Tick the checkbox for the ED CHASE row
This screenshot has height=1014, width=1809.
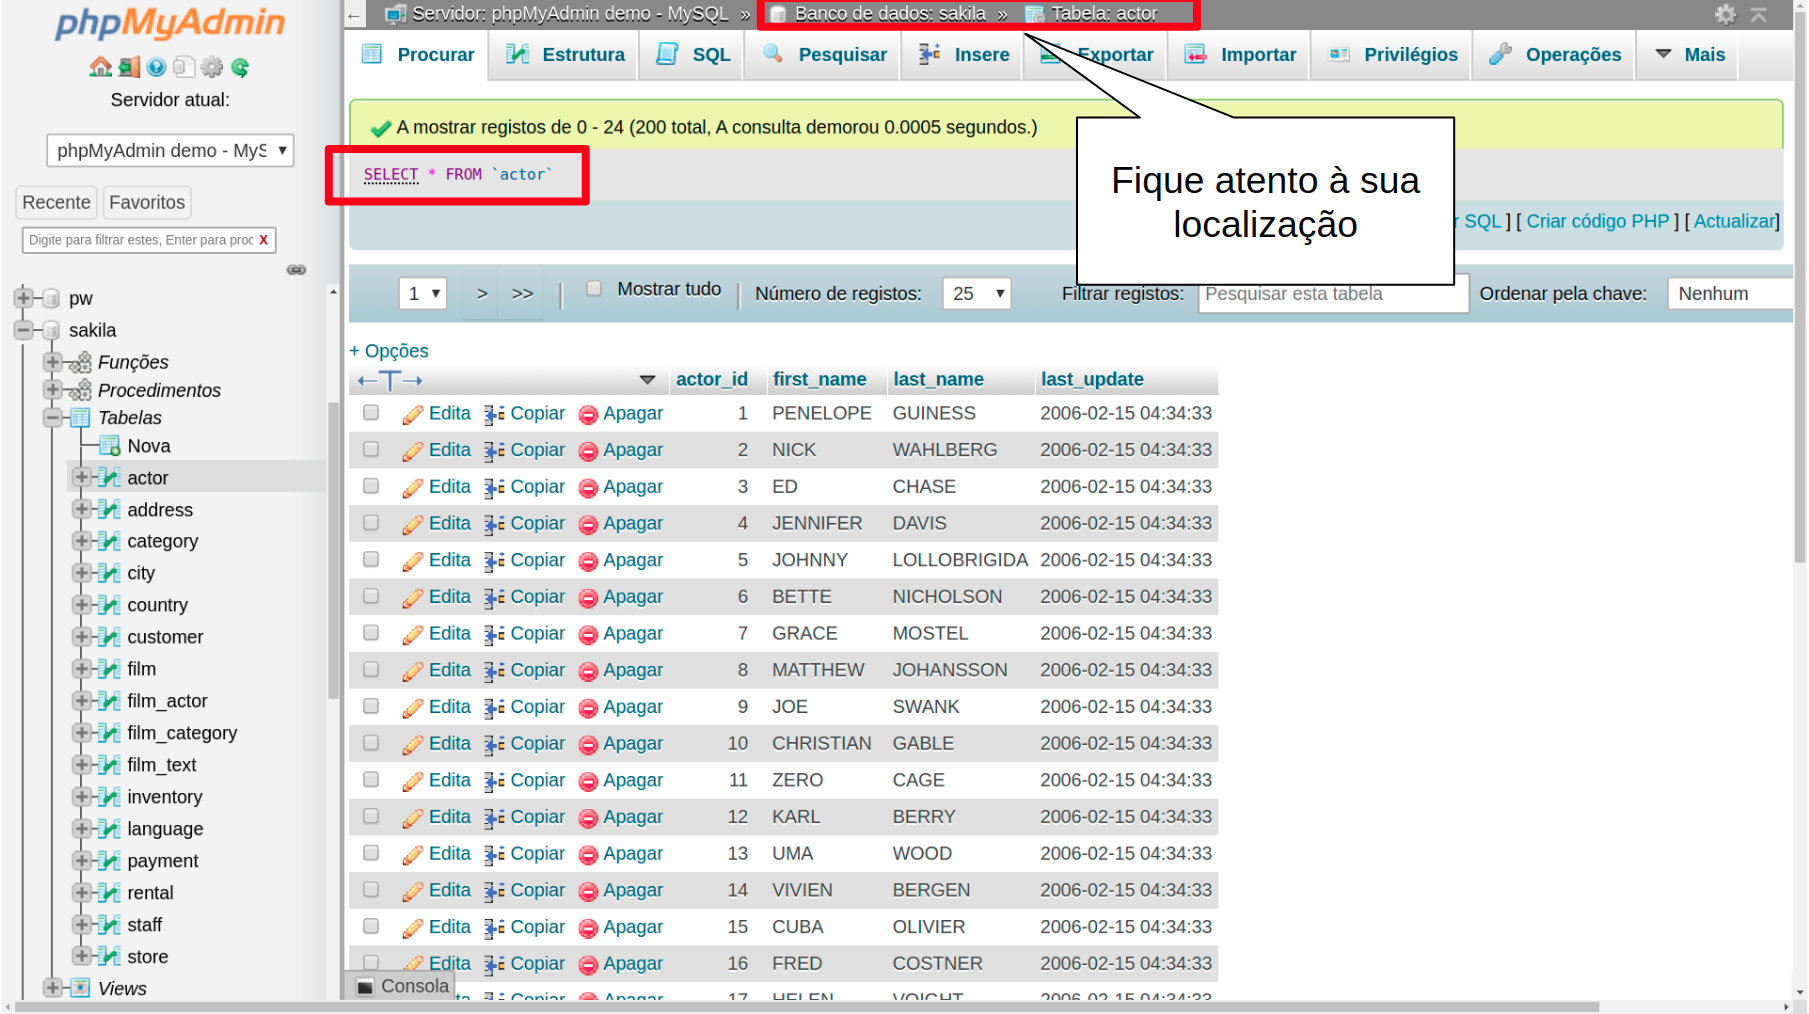(x=371, y=486)
